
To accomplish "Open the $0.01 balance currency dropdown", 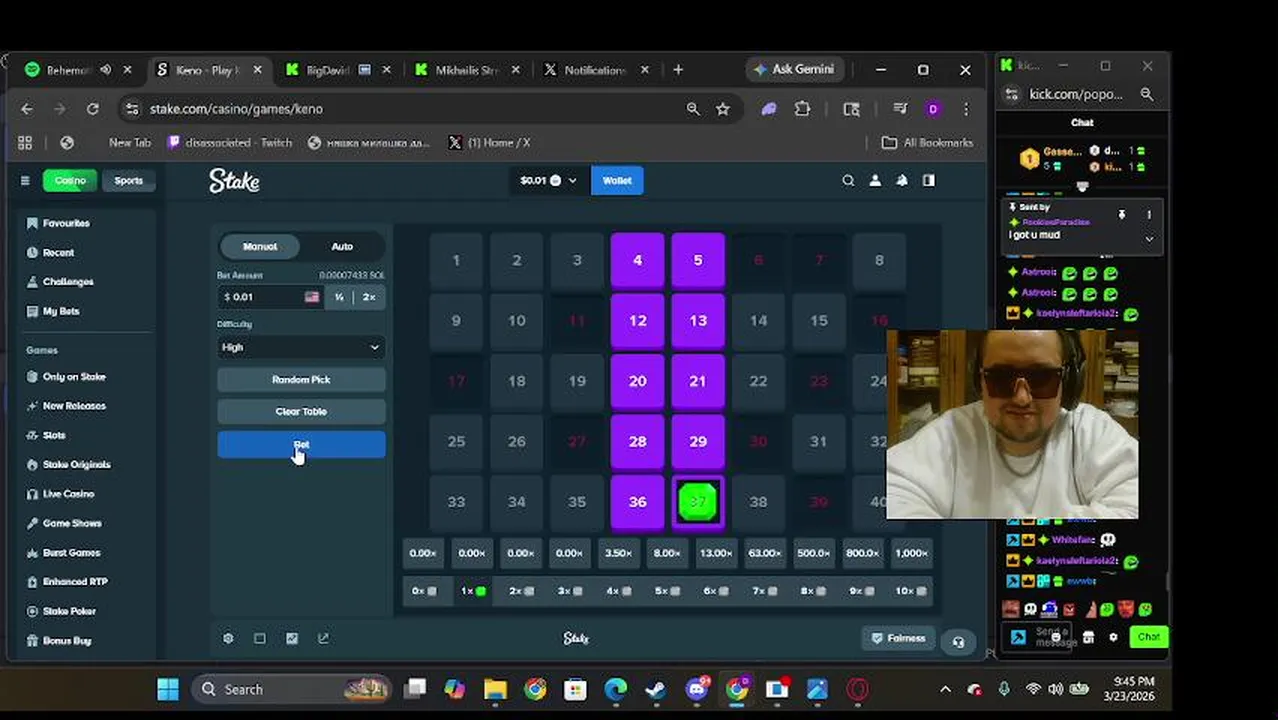I will [548, 181].
